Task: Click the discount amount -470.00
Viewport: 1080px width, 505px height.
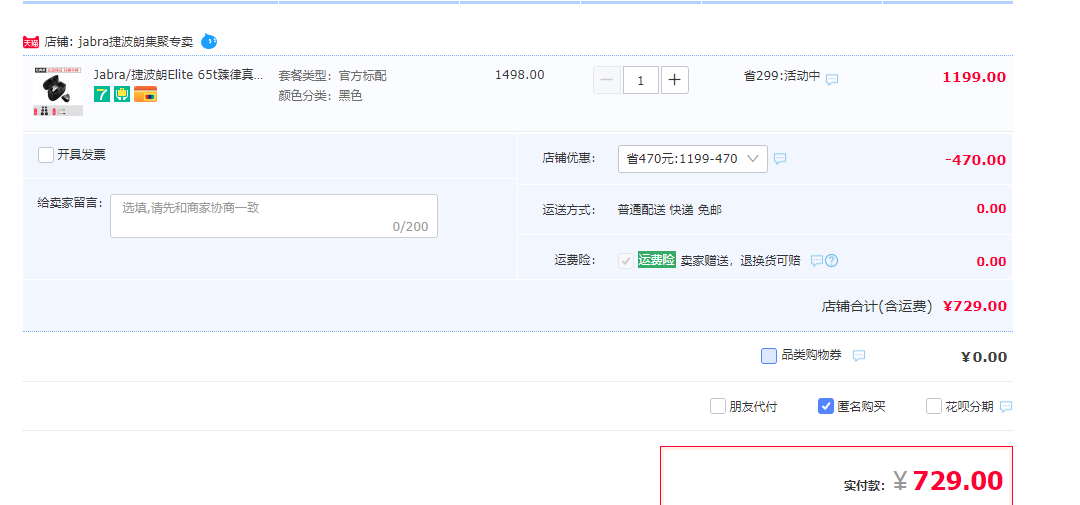Action: point(975,160)
